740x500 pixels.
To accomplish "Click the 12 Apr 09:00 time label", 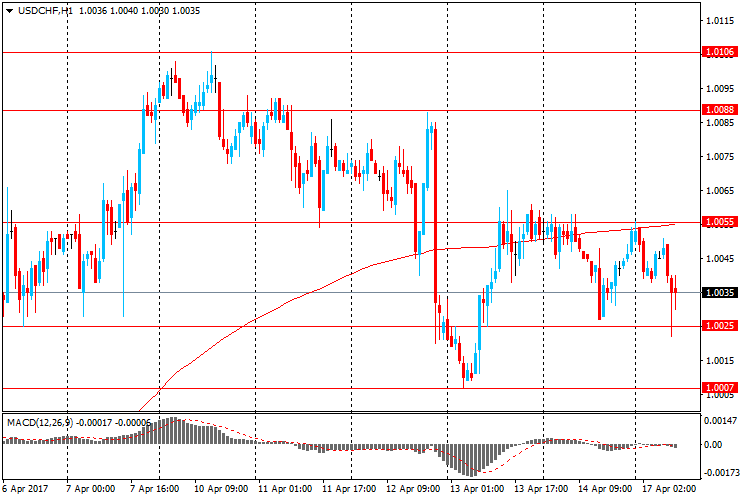I will click(414, 489).
